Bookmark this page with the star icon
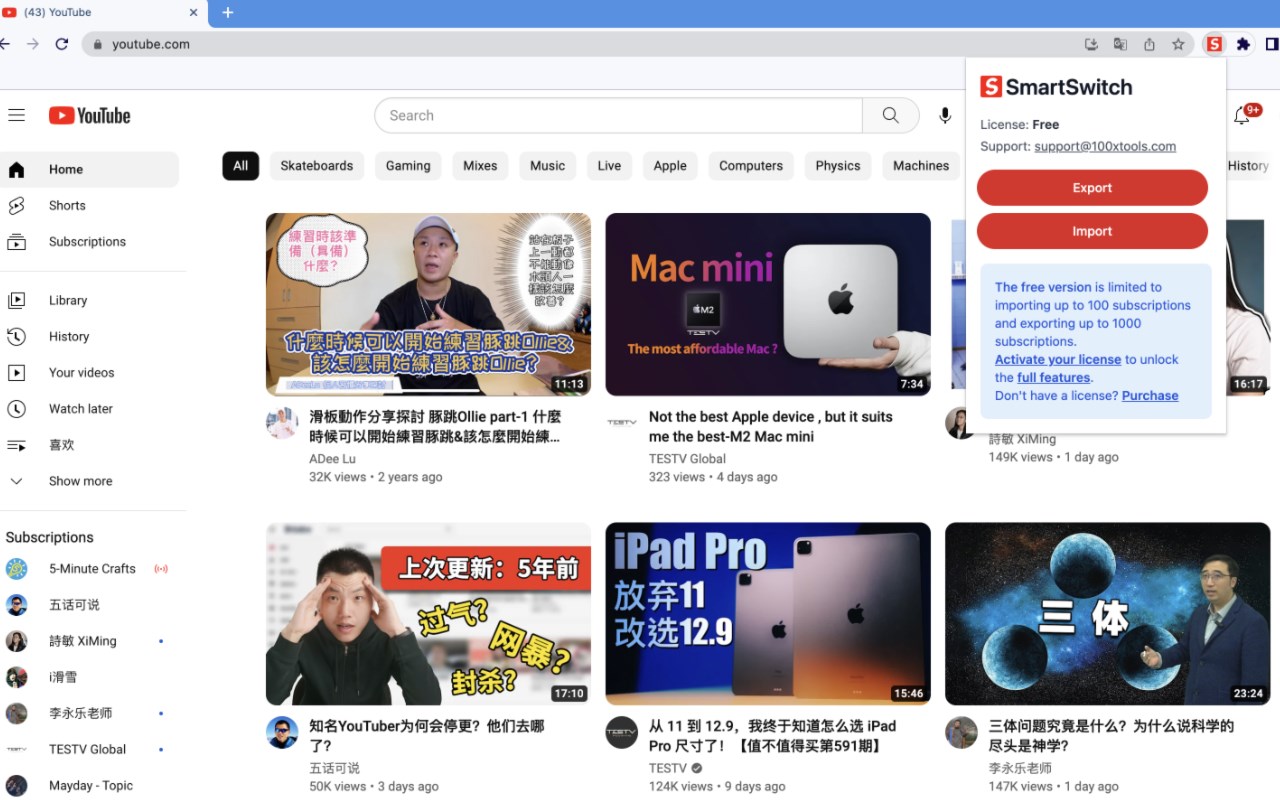 click(x=1178, y=44)
